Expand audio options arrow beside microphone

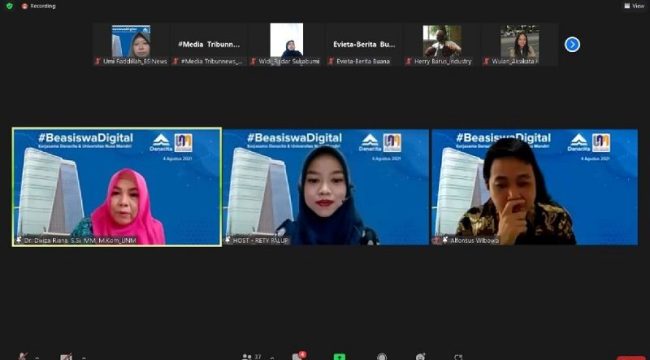pos(37,357)
